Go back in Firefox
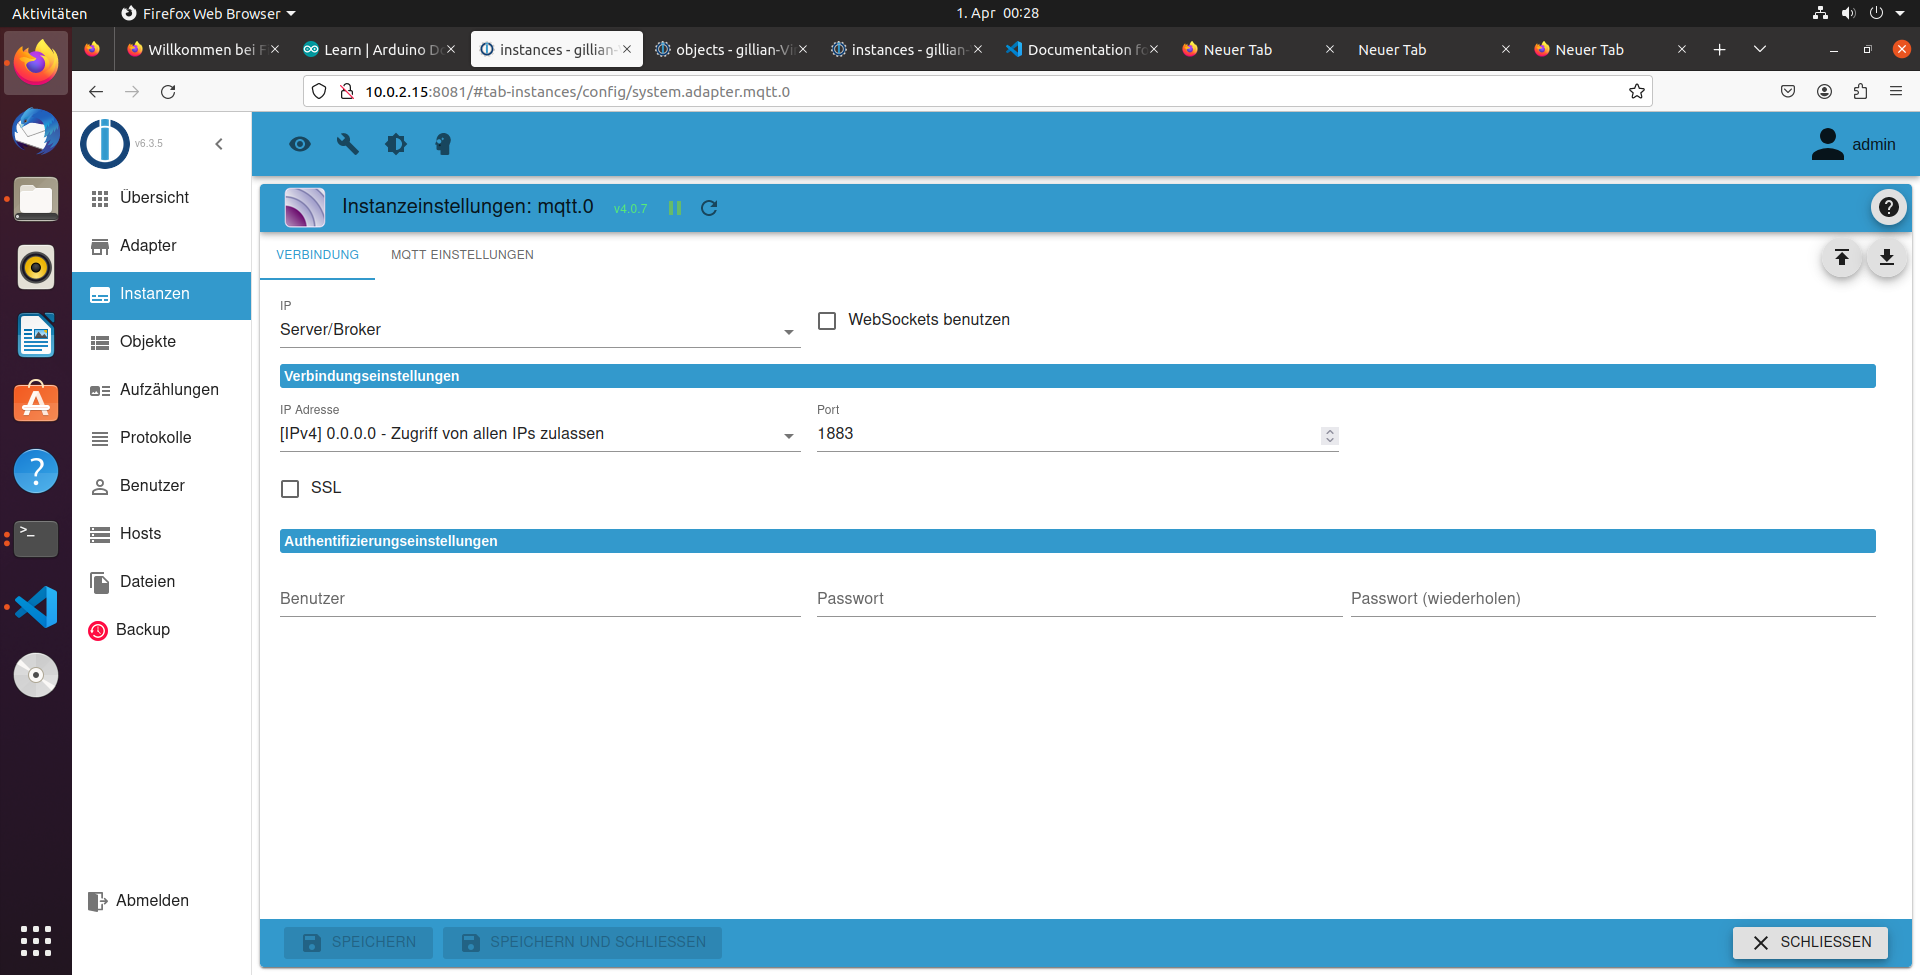Viewport: 1920px width, 975px height. [x=96, y=91]
